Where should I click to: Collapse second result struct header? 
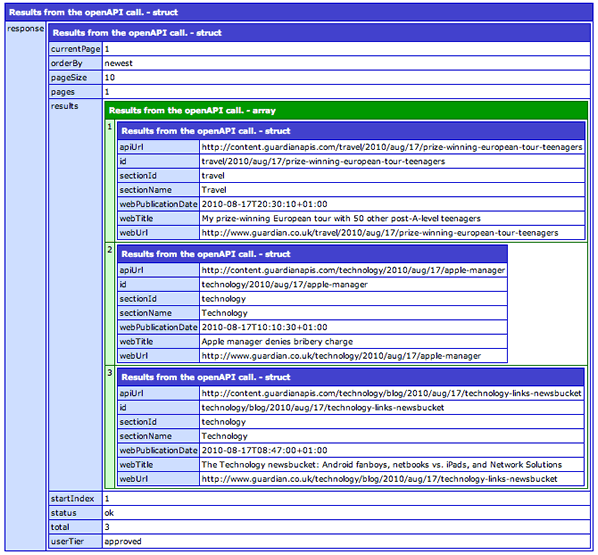[x=312, y=254]
